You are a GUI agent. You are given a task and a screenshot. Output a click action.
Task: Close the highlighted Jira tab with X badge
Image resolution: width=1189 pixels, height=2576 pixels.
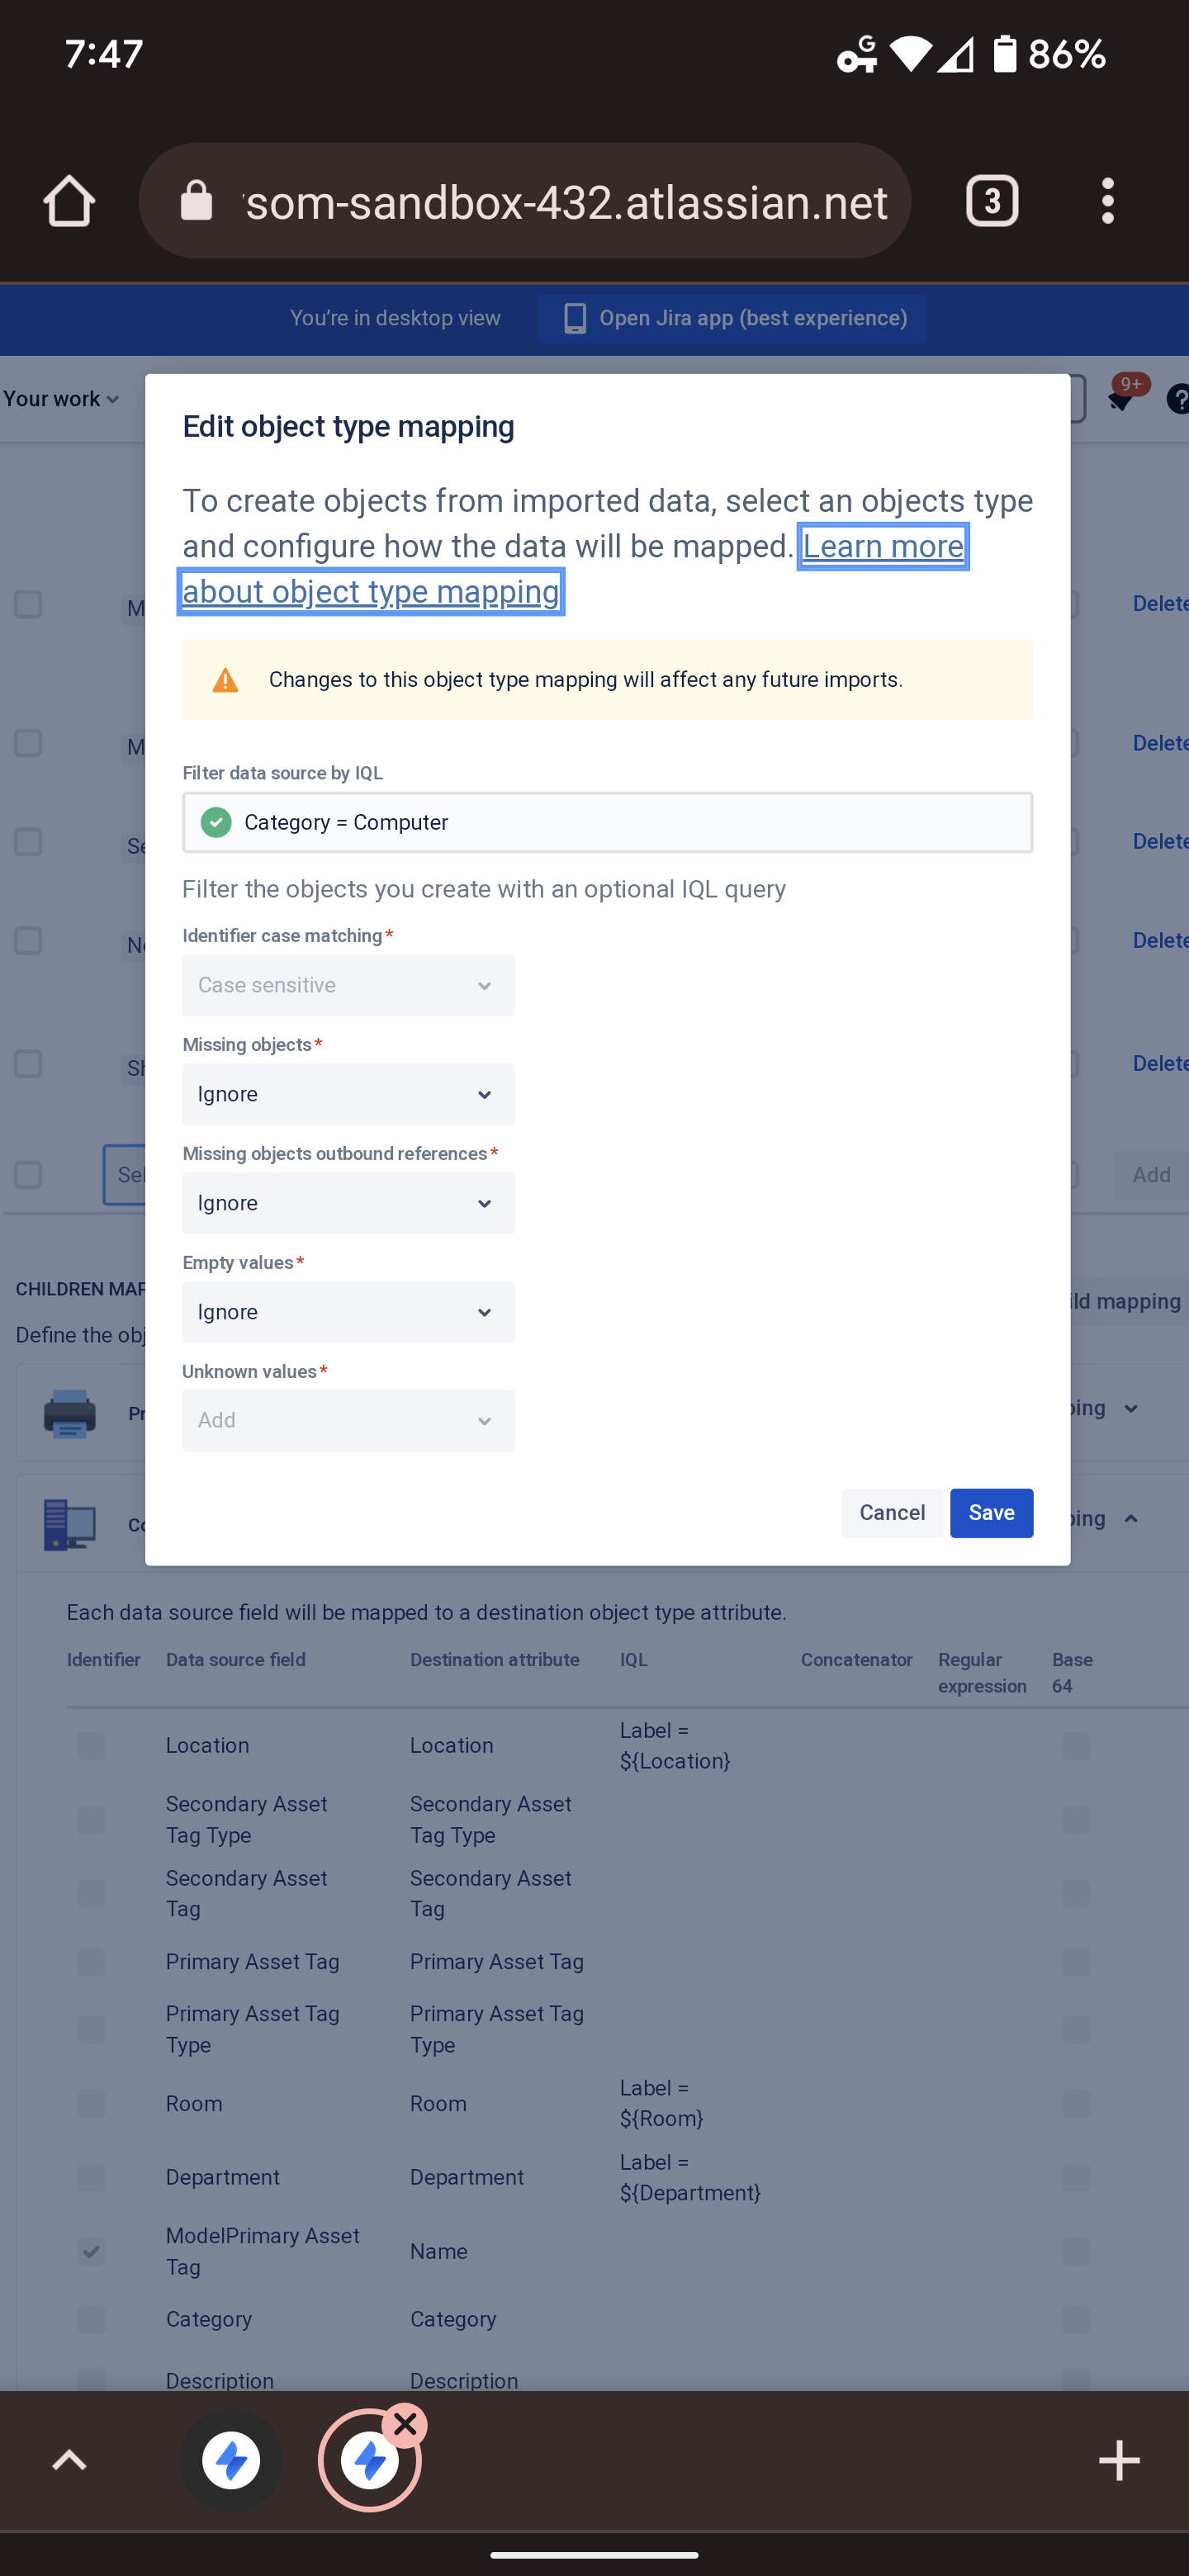pyautogui.click(x=405, y=2424)
